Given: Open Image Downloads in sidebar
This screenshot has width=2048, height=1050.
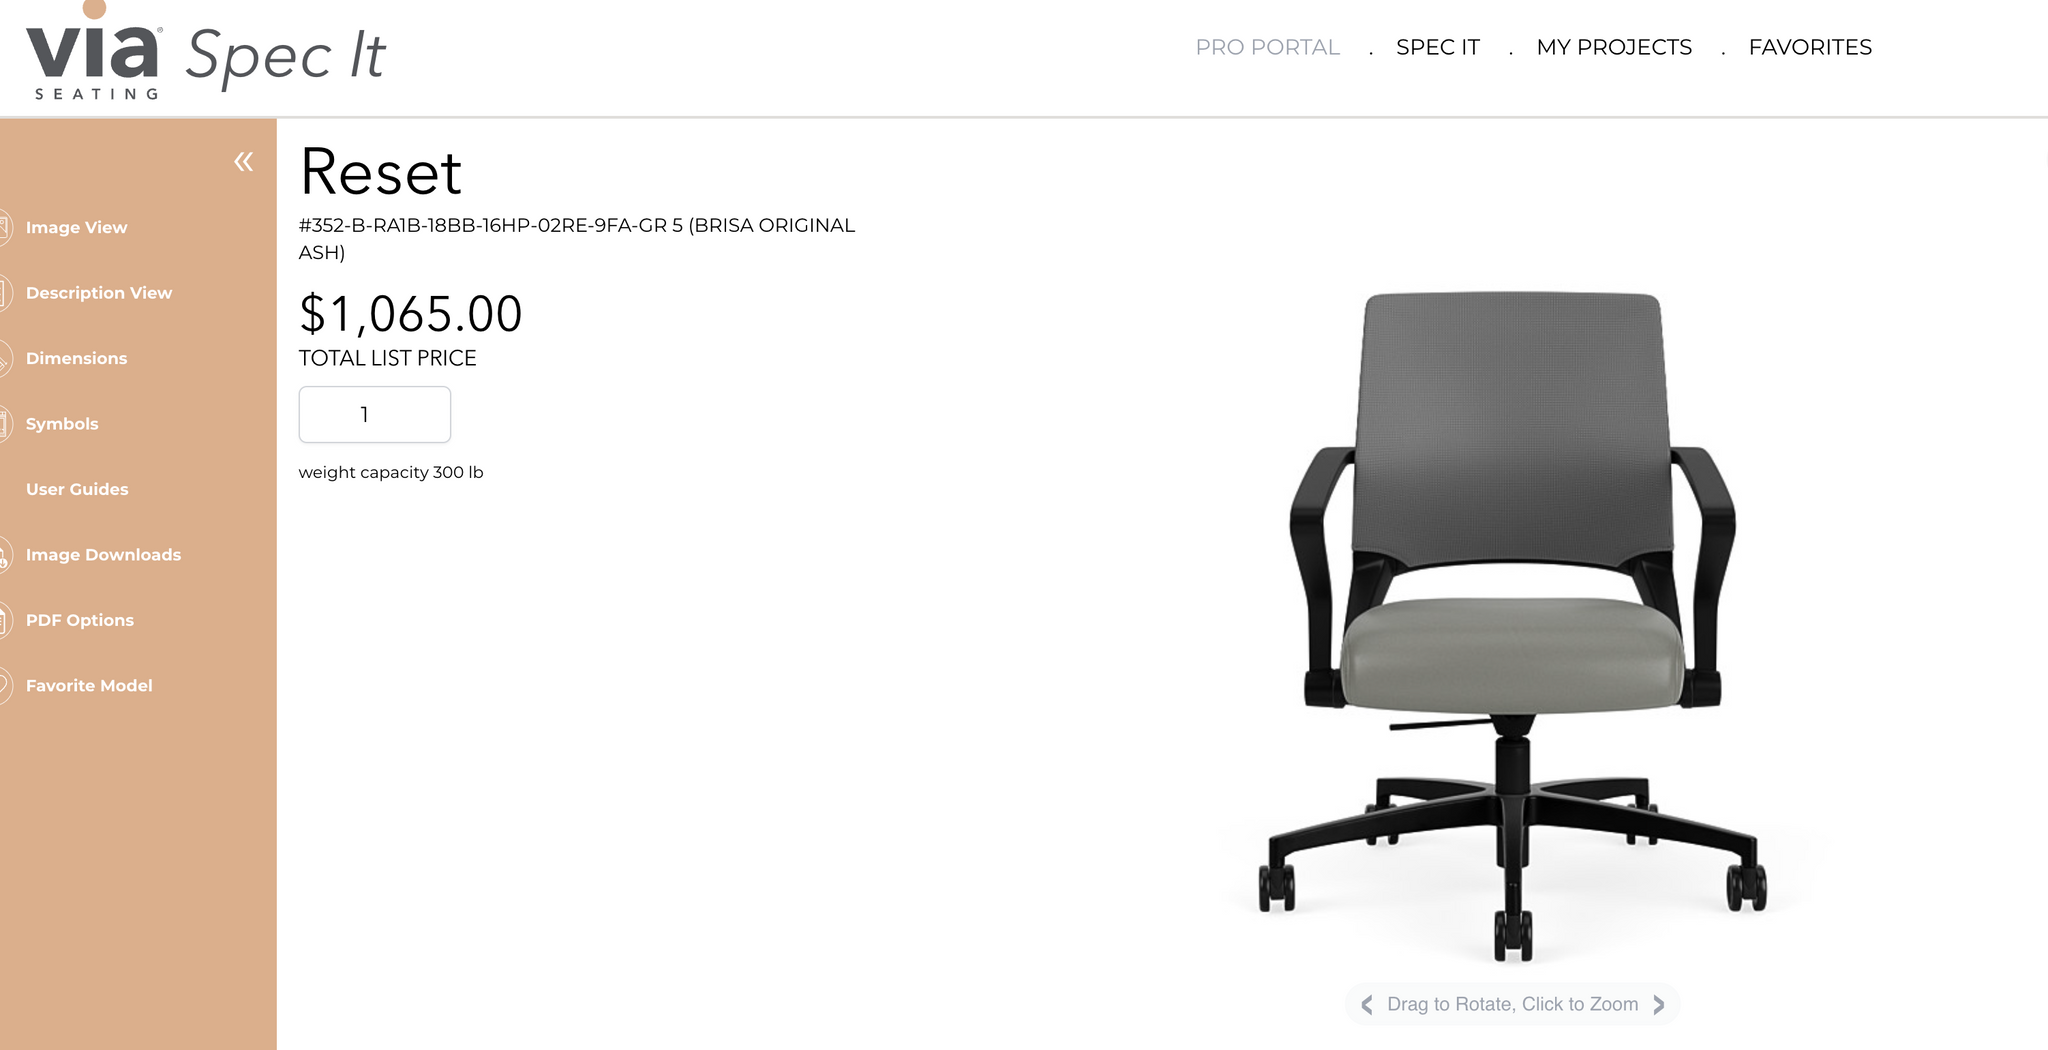Looking at the screenshot, I should [103, 555].
